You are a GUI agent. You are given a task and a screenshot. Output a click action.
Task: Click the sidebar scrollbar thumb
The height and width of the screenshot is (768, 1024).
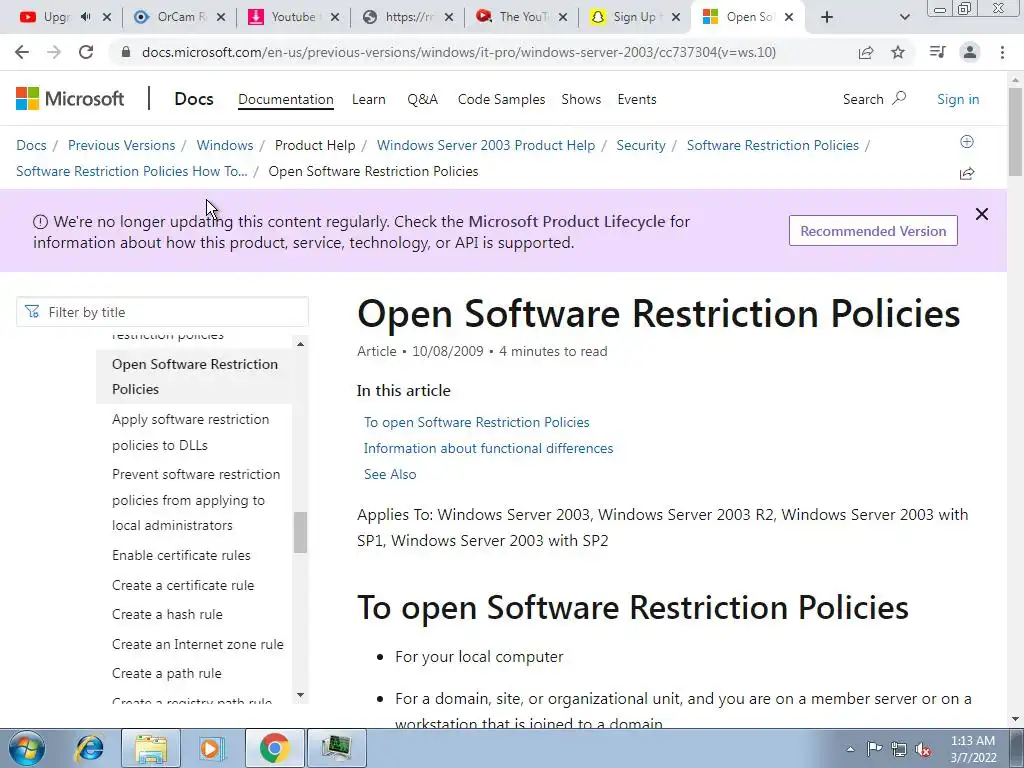(300, 532)
